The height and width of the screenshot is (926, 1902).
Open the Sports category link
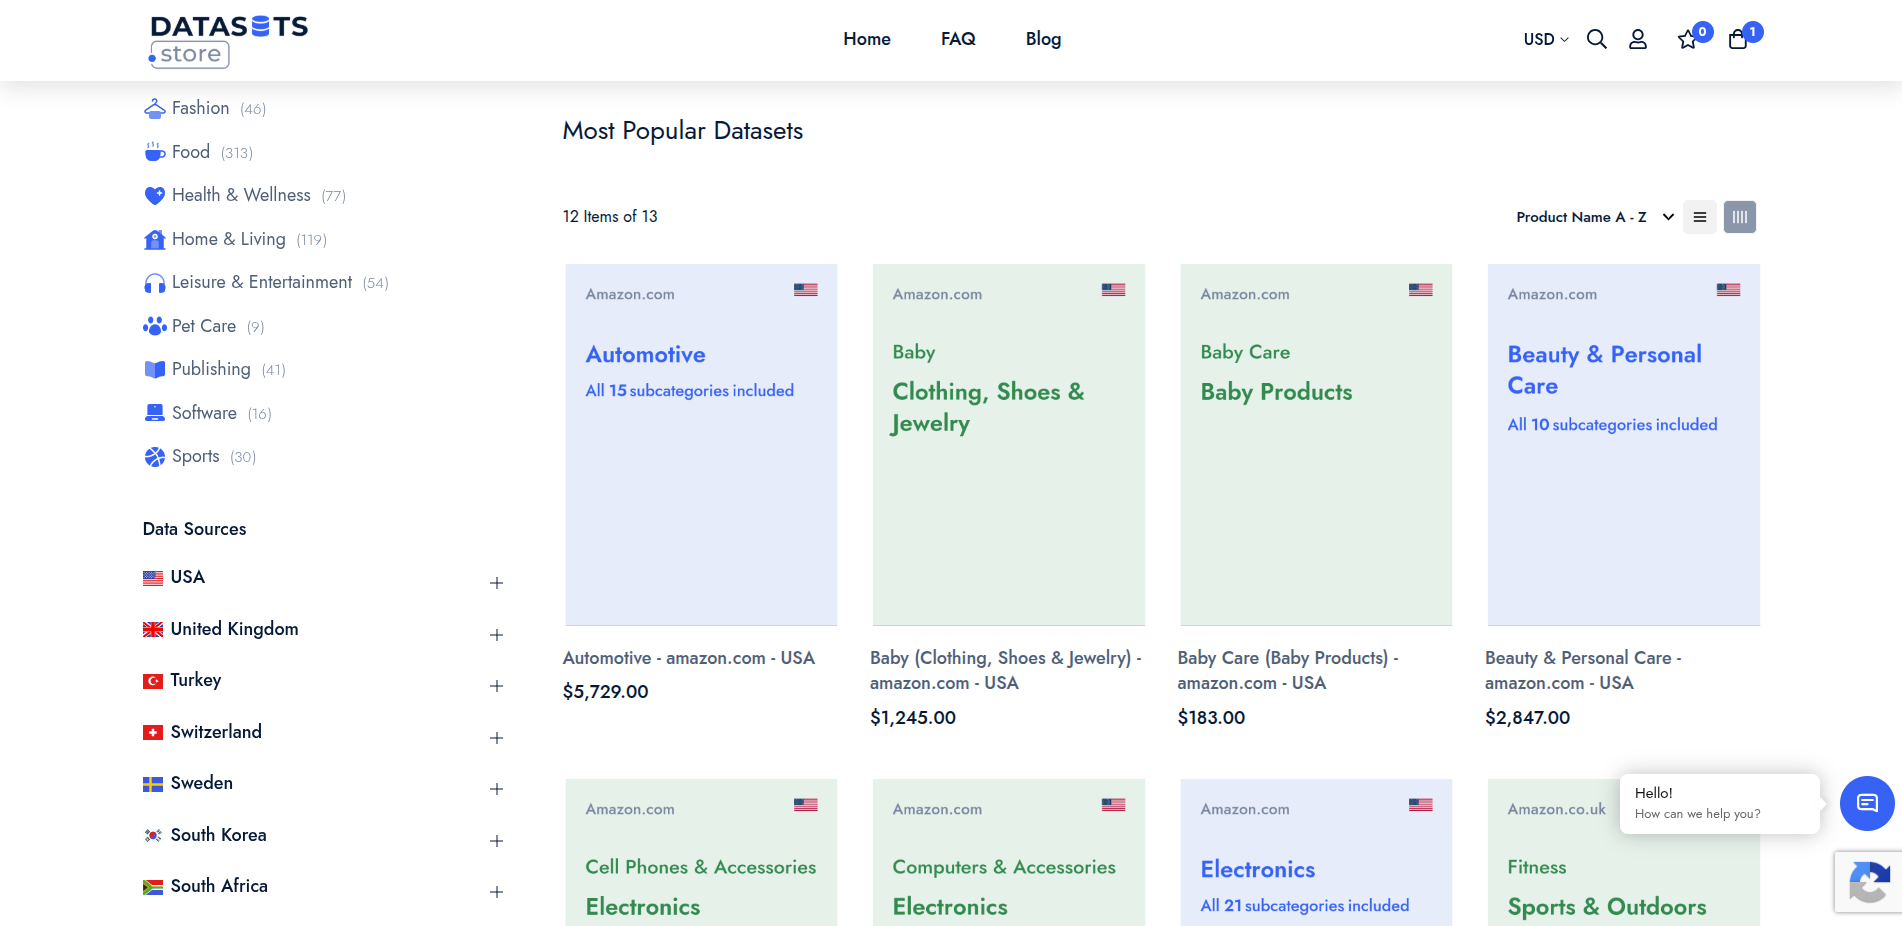[x=195, y=456]
